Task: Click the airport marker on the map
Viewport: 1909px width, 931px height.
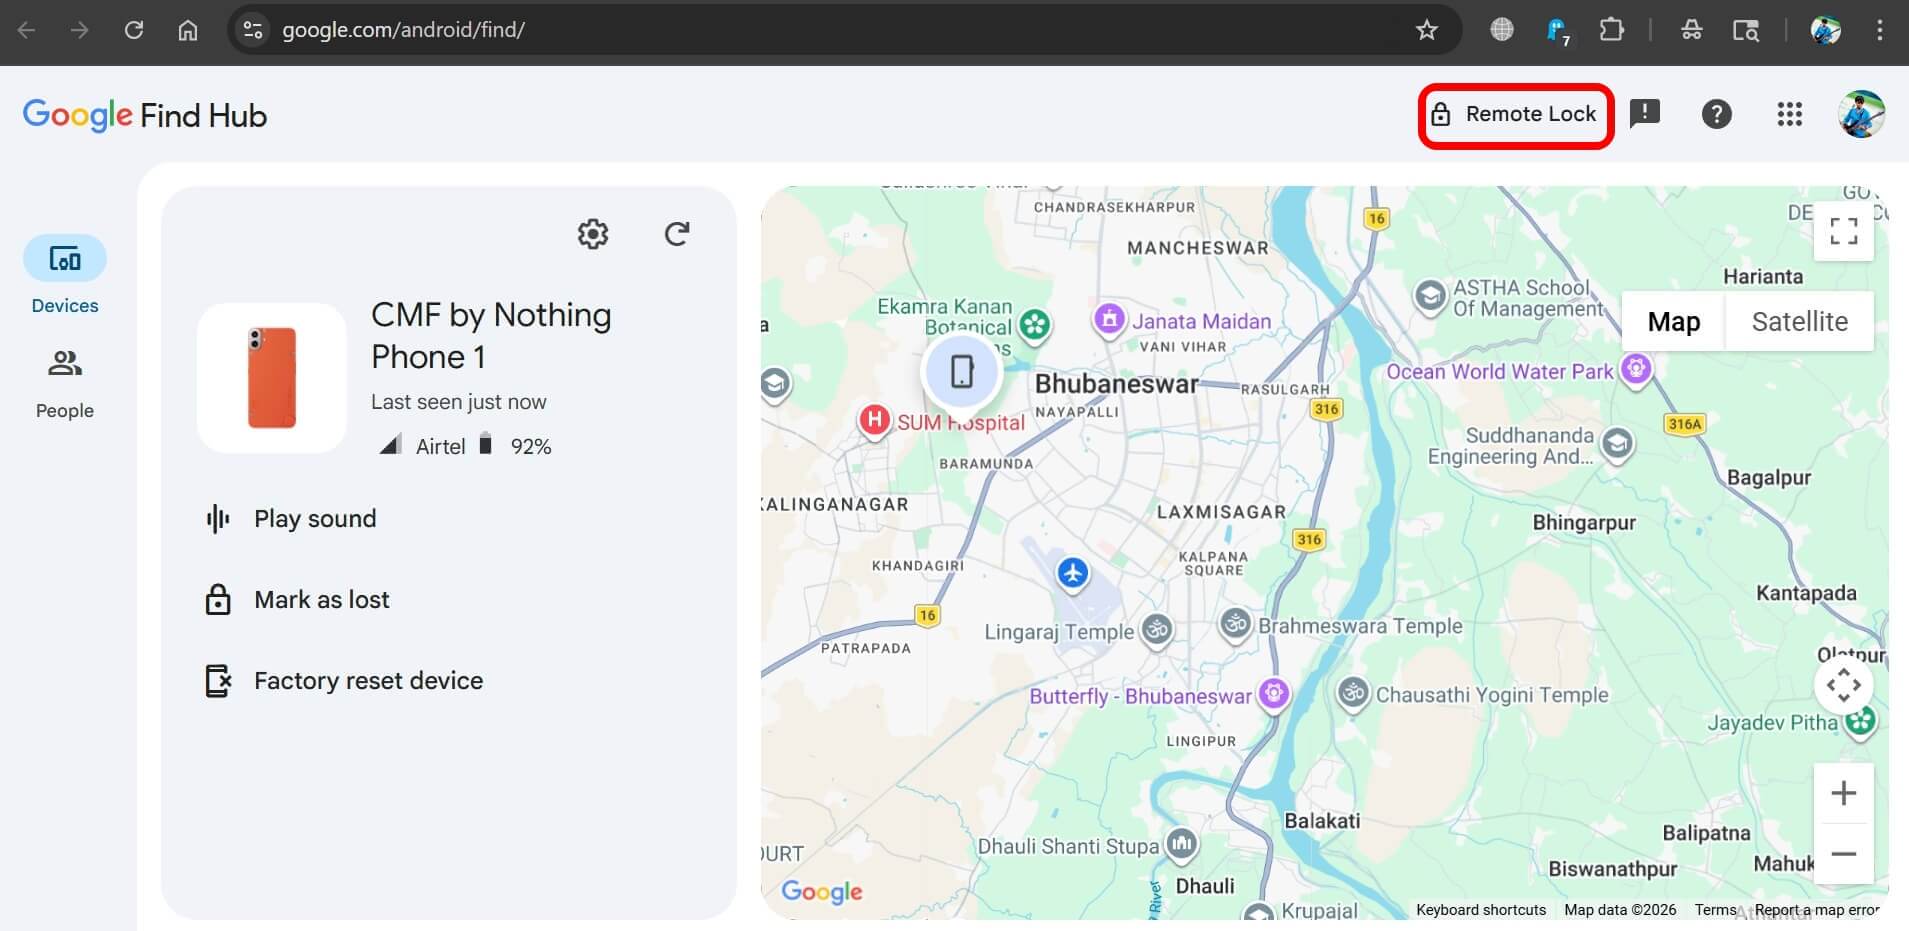Action: pos(1073,573)
